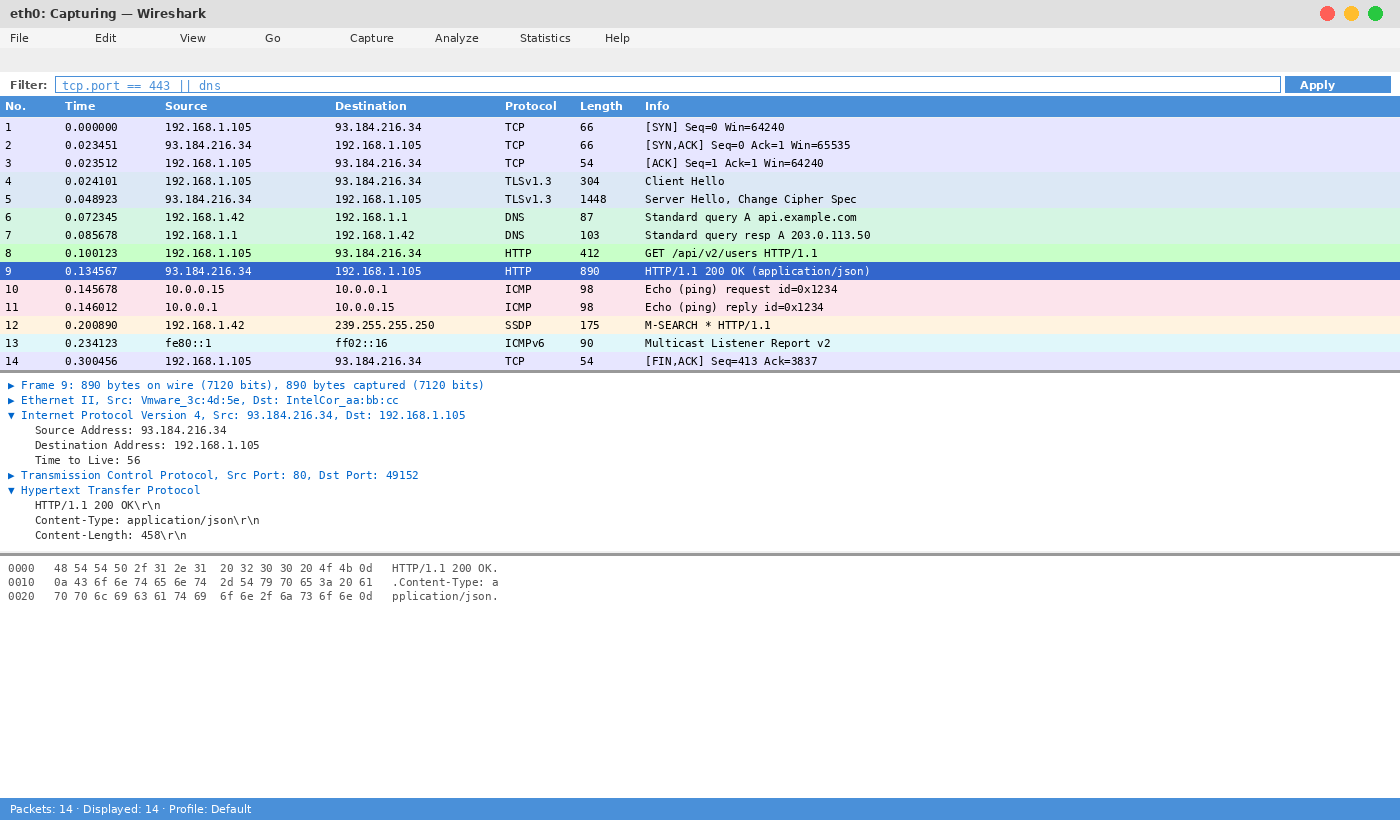Select the GET /api/v2/users packet
This screenshot has width=1400, height=820.
(700, 253)
